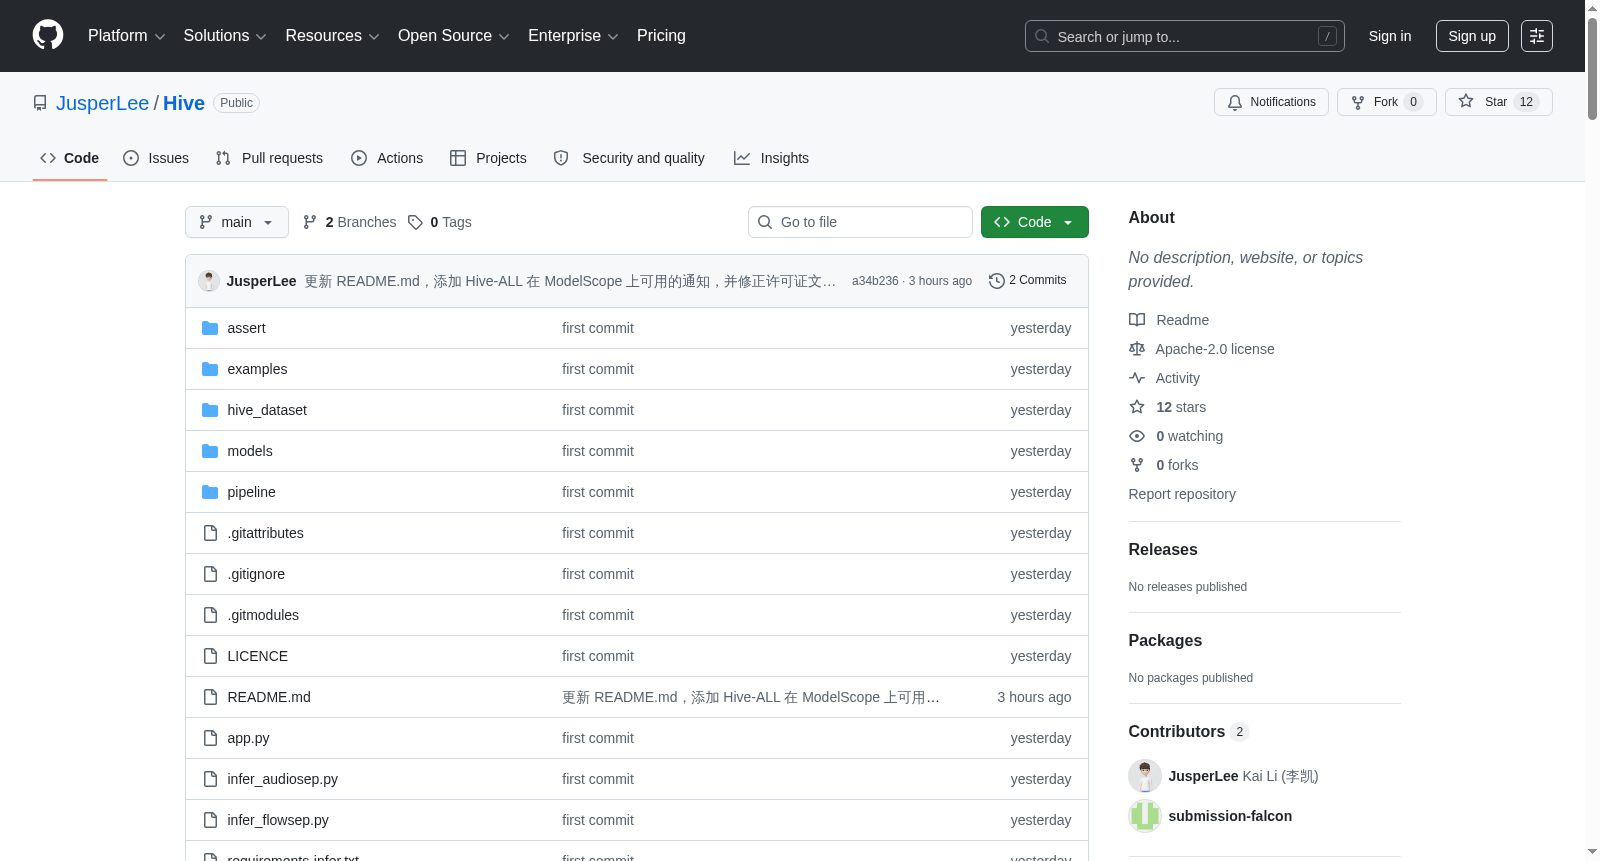The width and height of the screenshot is (1600, 861).
Task: Select the Code repository tab
Action: click(70, 158)
